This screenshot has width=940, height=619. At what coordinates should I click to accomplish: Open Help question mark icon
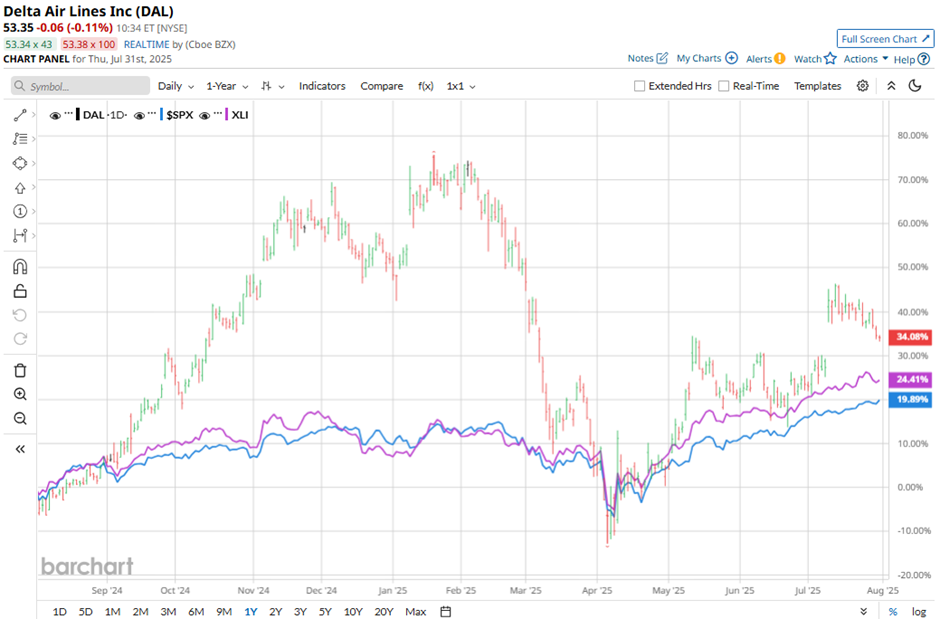pyautogui.click(x=924, y=59)
